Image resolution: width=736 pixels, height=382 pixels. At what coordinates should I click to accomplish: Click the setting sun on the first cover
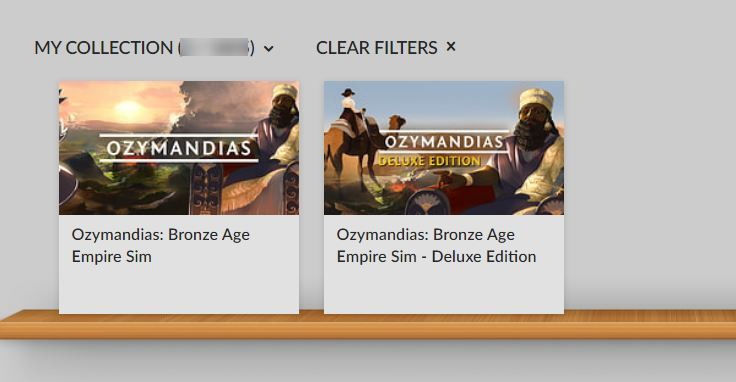coord(128,109)
